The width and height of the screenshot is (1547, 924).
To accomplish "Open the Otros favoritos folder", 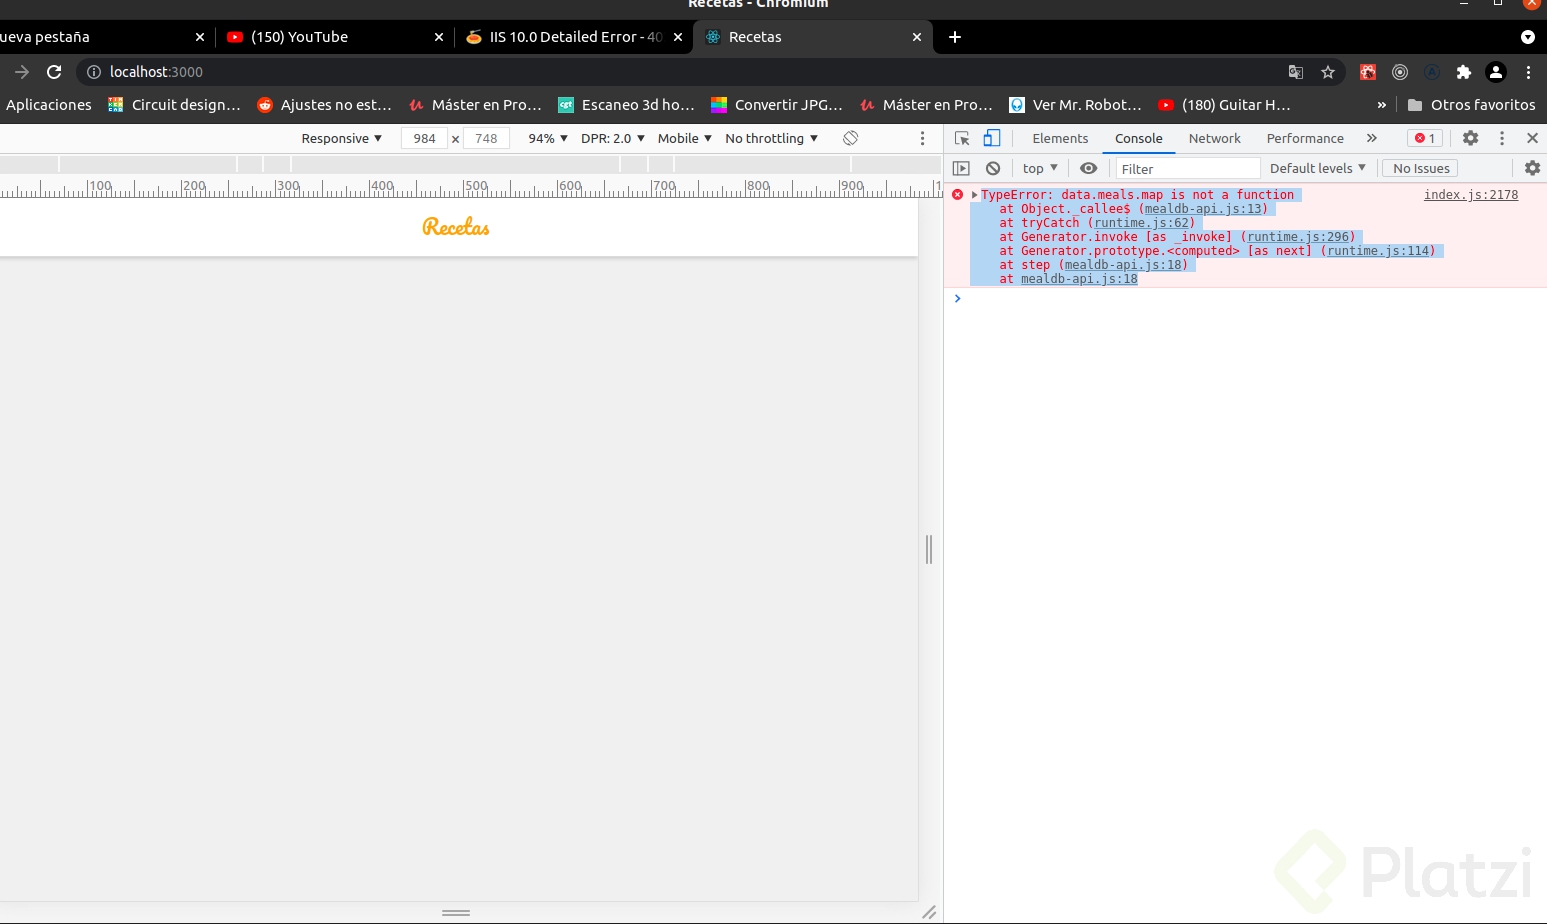I will tap(1471, 105).
